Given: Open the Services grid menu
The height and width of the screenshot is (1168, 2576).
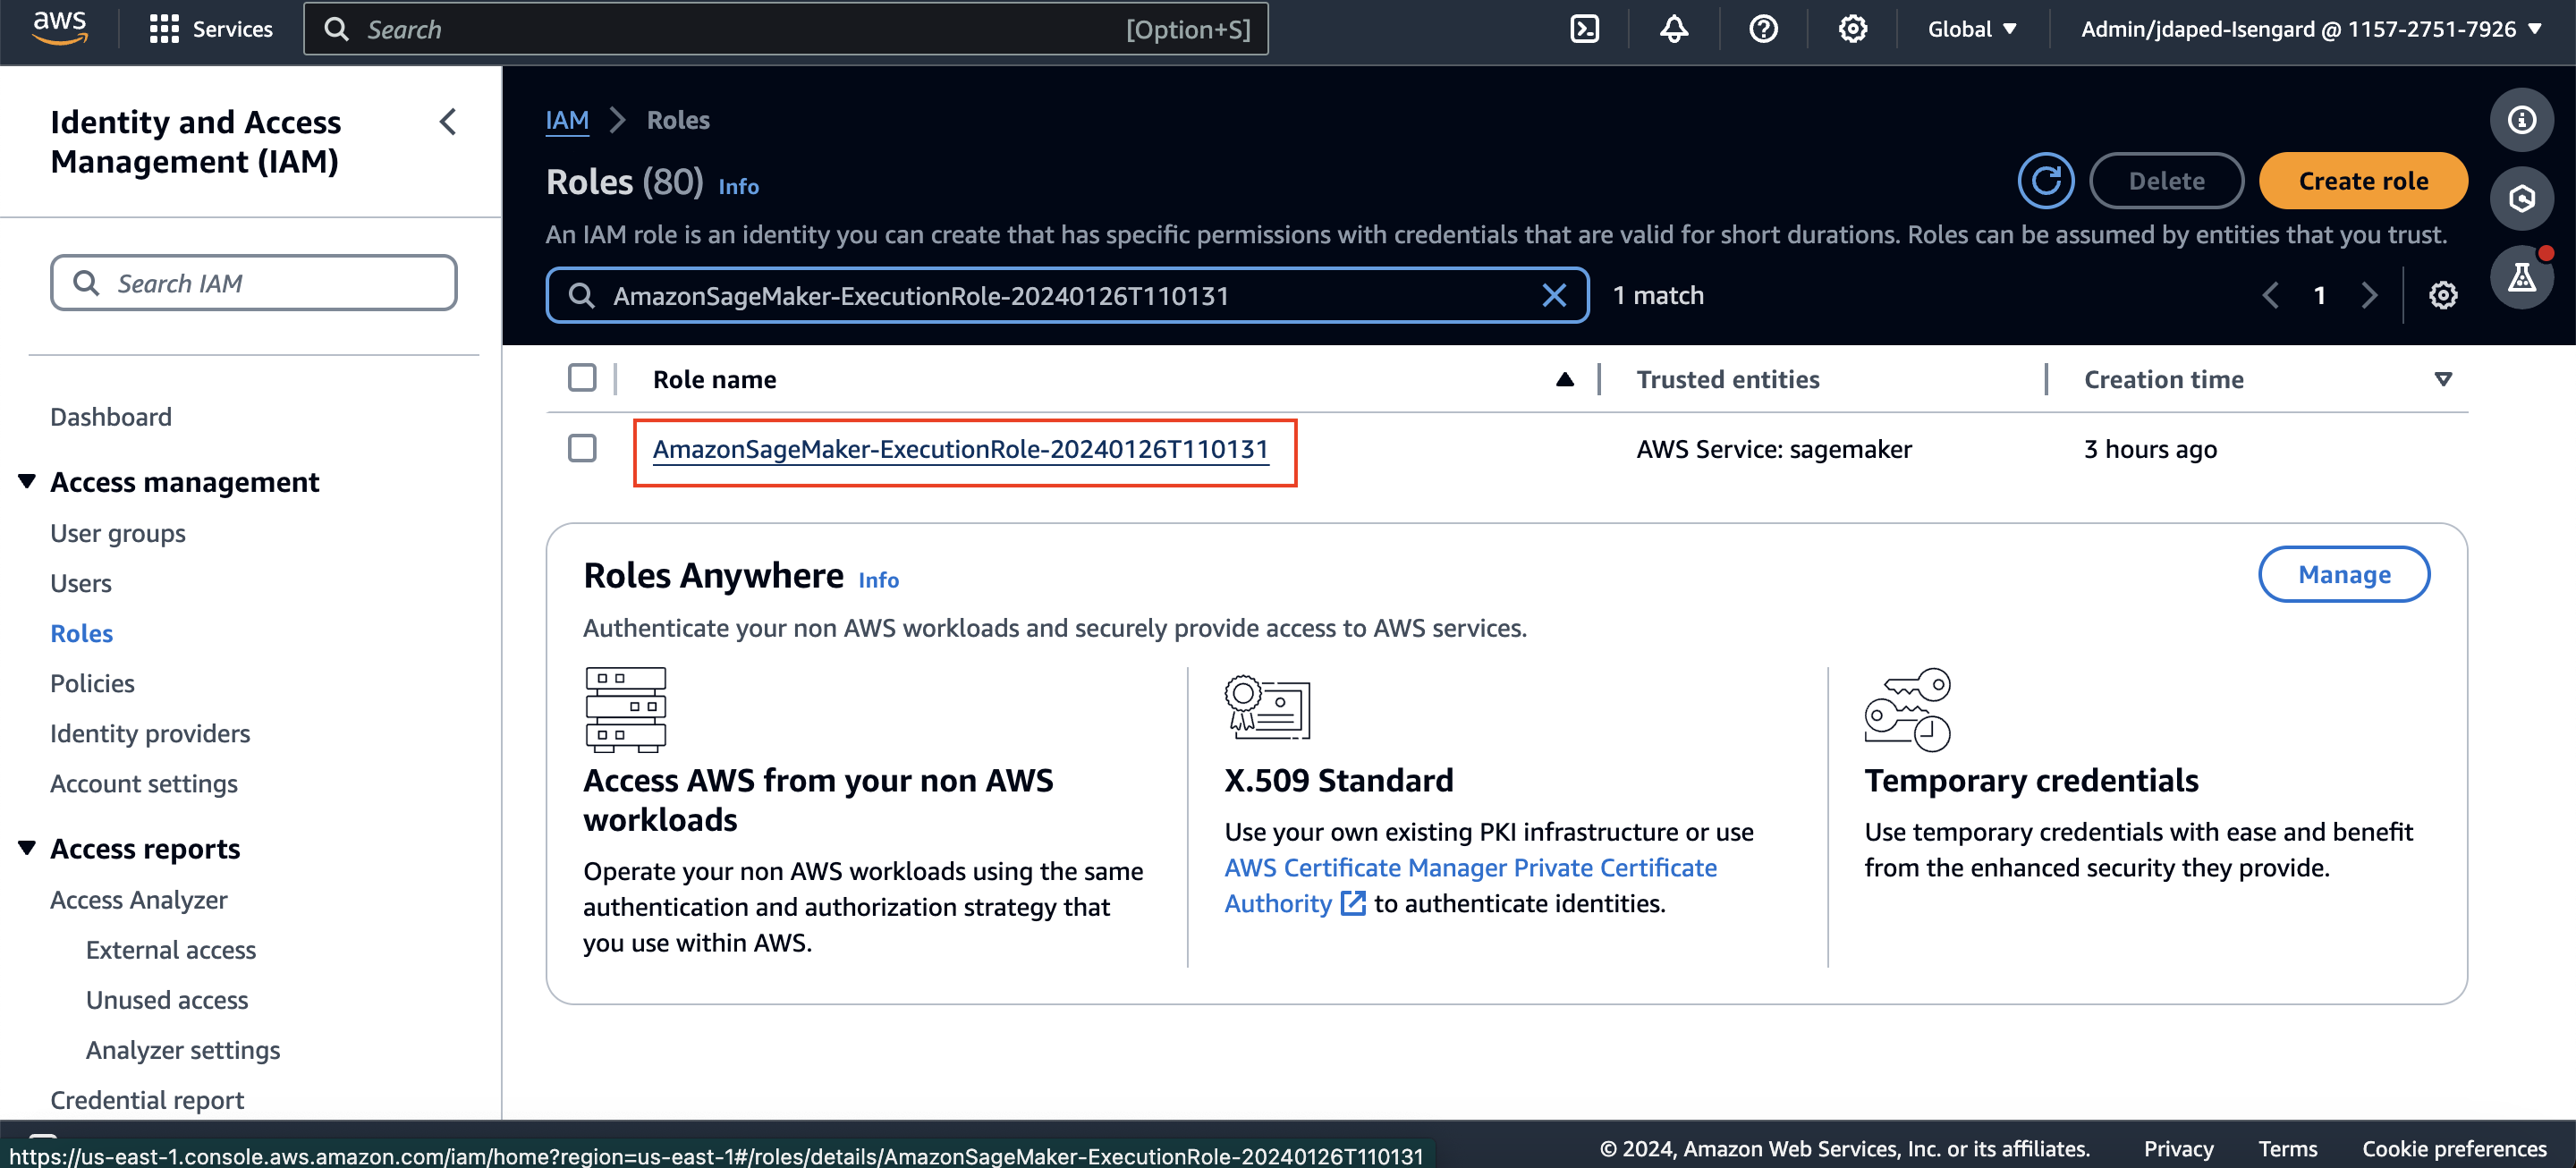Looking at the screenshot, I should tap(163, 29).
